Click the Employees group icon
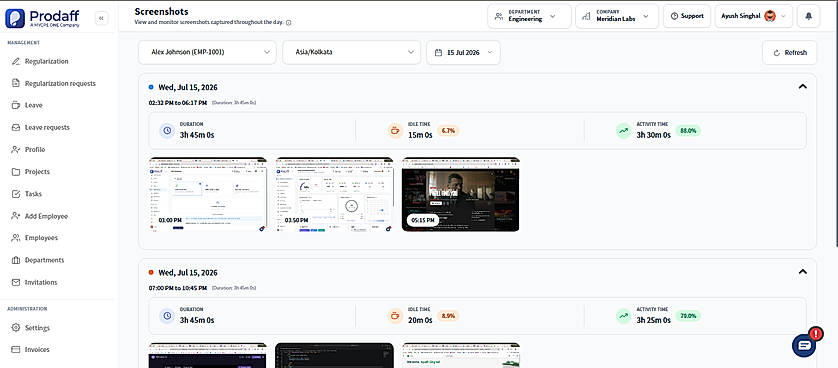The width and height of the screenshot is (838, 368). coord(15,238)
